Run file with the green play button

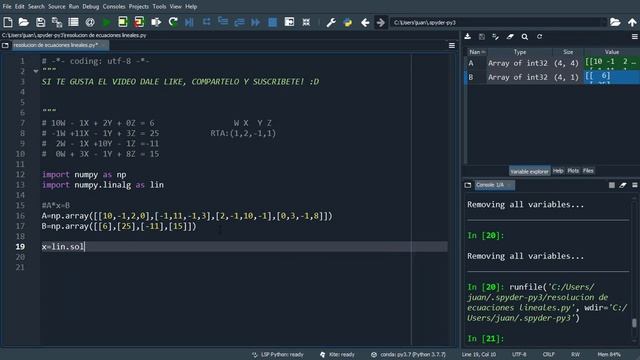click(x=106, y=22)
